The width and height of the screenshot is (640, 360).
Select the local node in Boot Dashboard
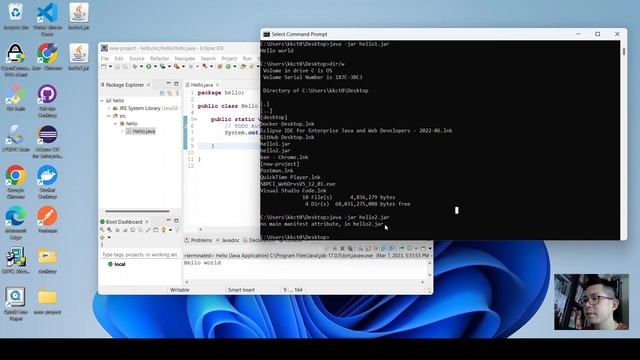[117, 264]
